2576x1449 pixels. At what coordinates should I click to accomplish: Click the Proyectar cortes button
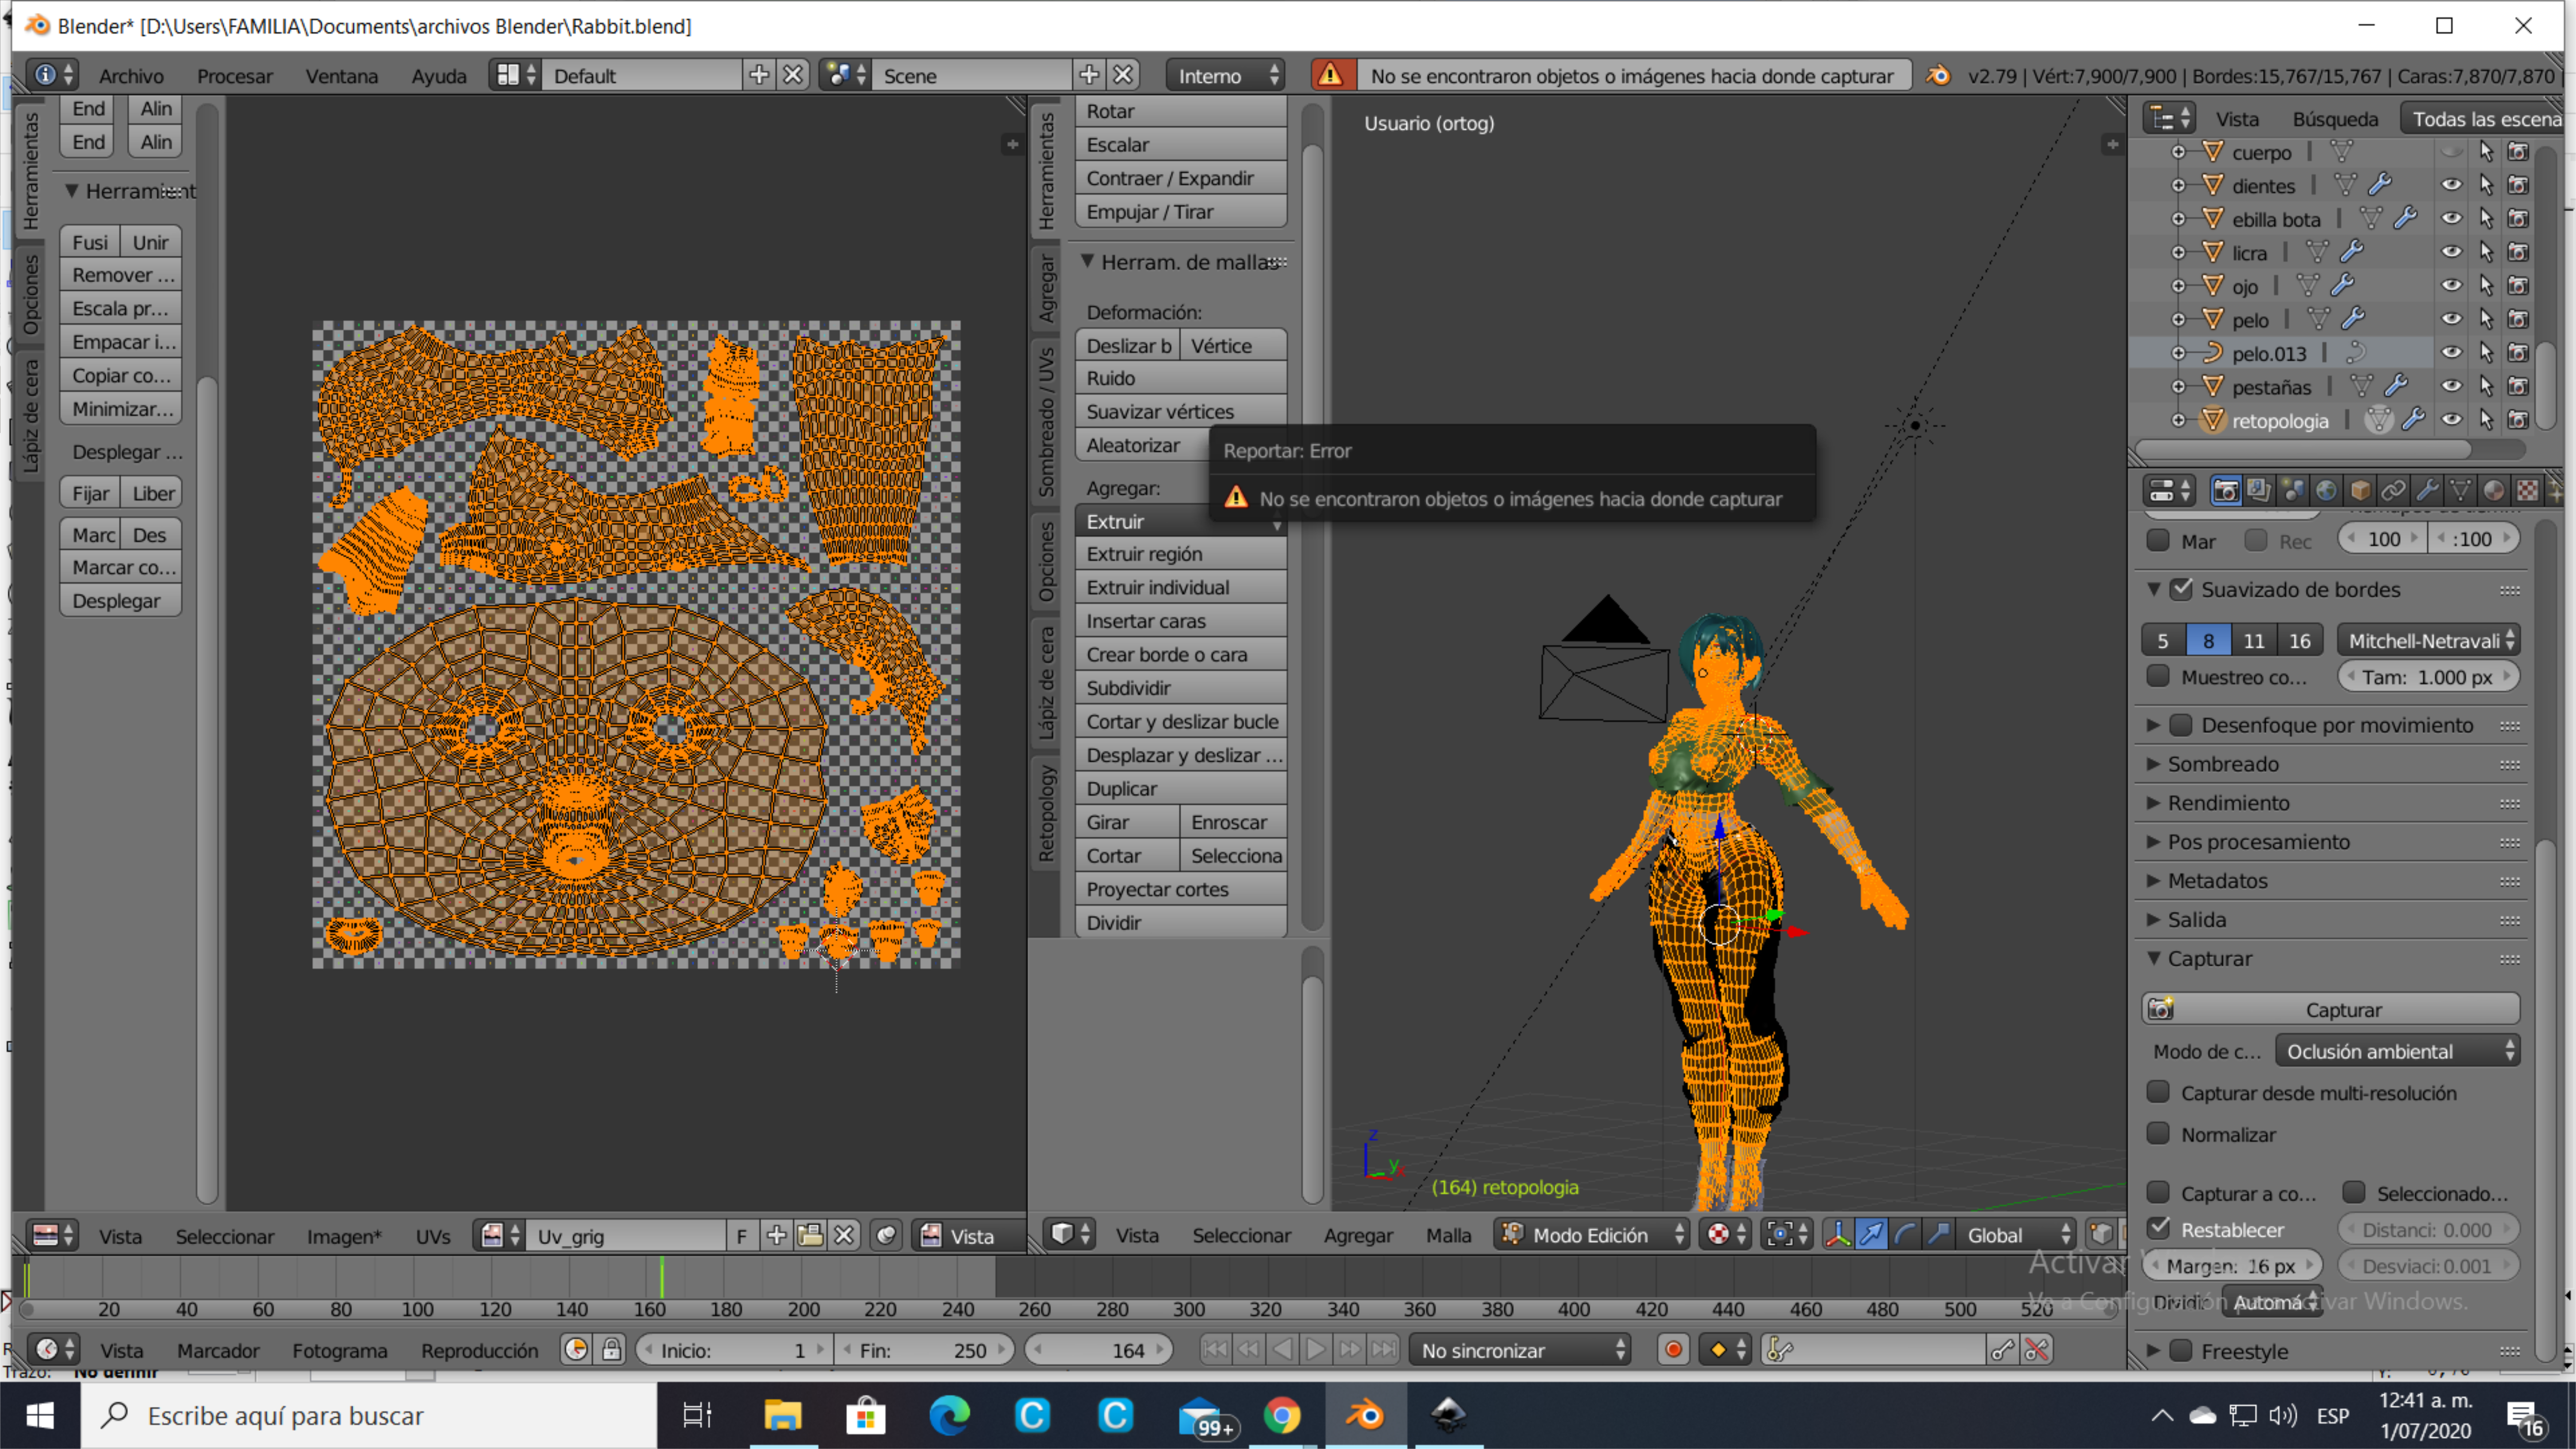click(x=1180, y=889)
